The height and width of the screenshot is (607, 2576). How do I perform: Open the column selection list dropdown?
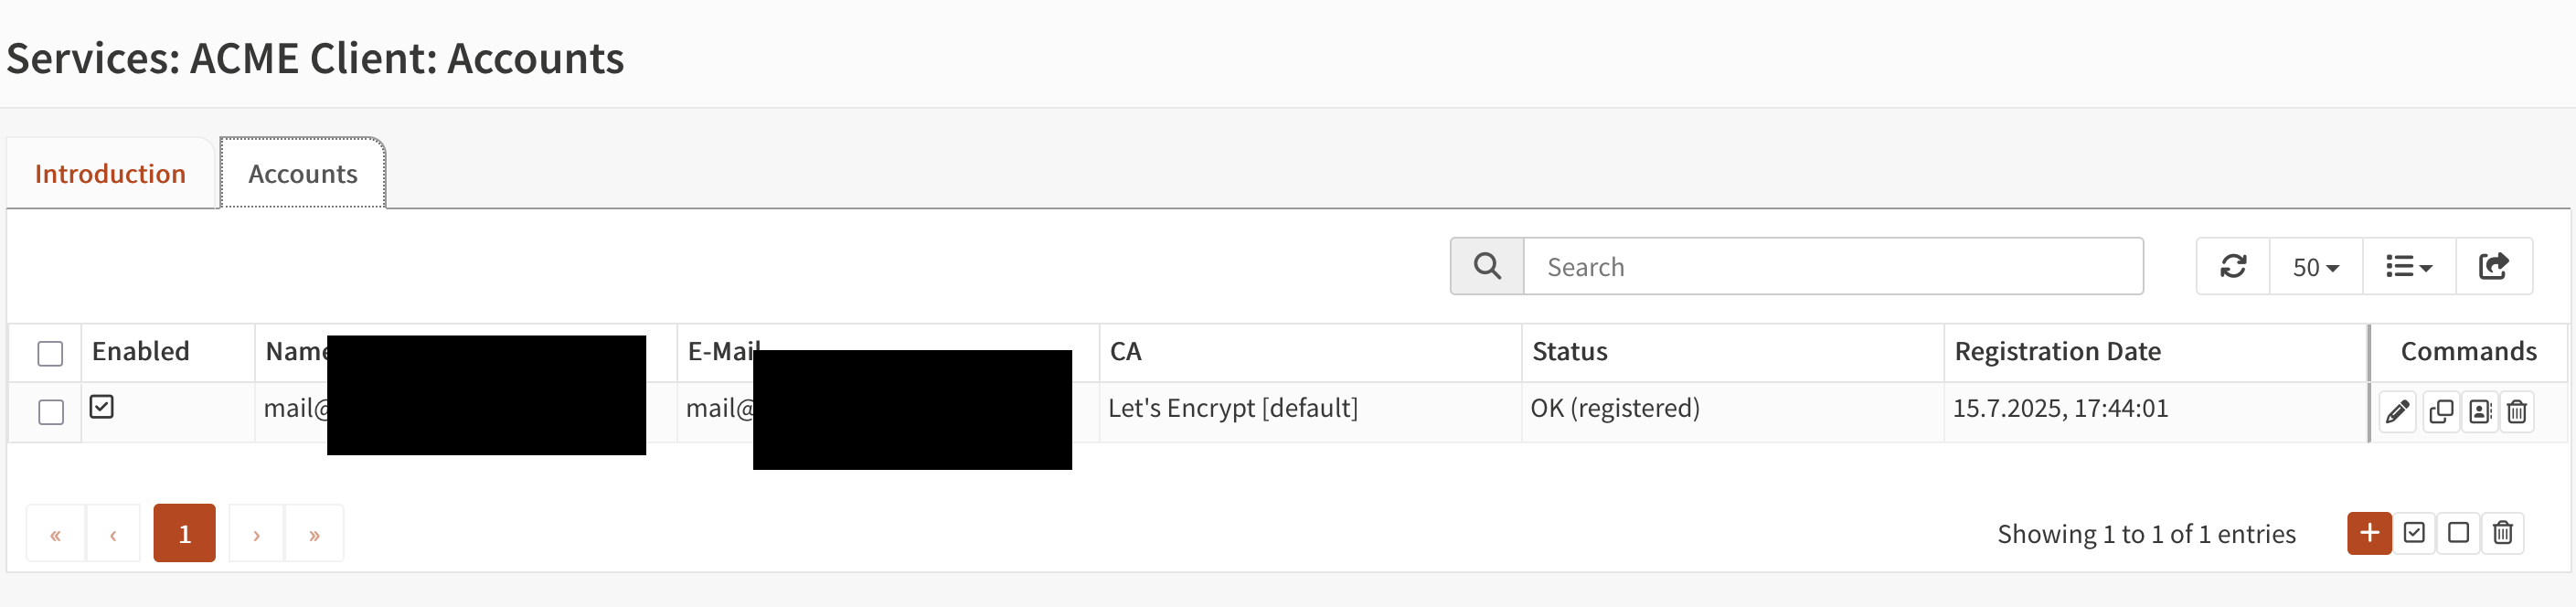[2408, 266]
